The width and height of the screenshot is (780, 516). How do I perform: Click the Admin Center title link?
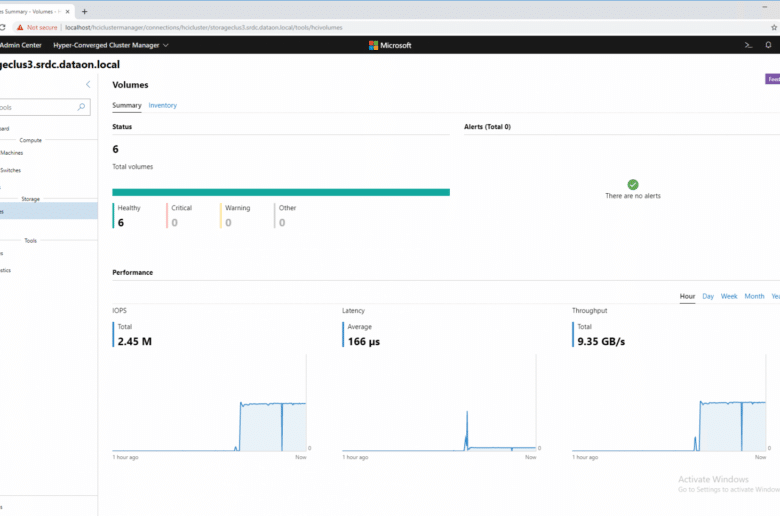pyautogui.click(x=20, y=45)
